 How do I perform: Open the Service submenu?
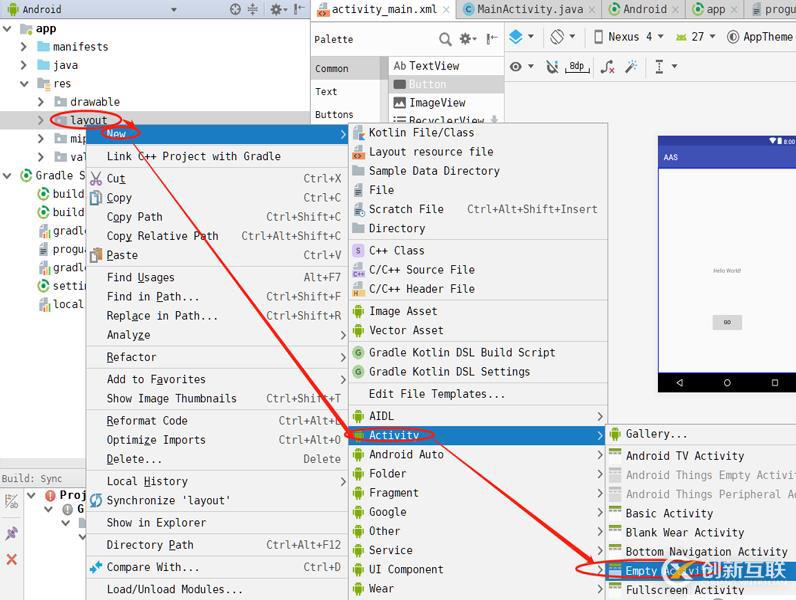coord(478,550)
